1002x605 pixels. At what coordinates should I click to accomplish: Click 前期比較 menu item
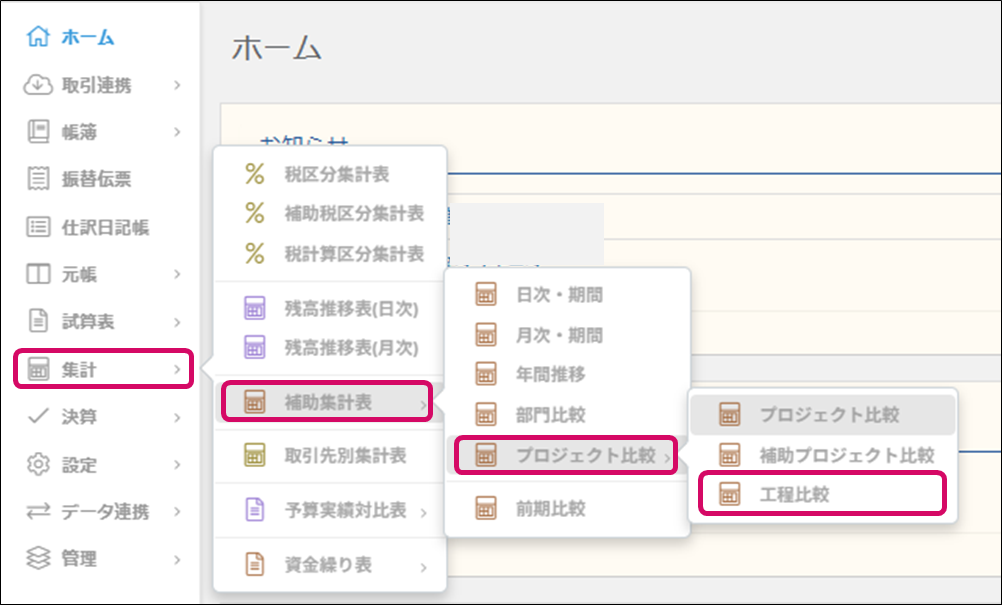click(550, 509)
